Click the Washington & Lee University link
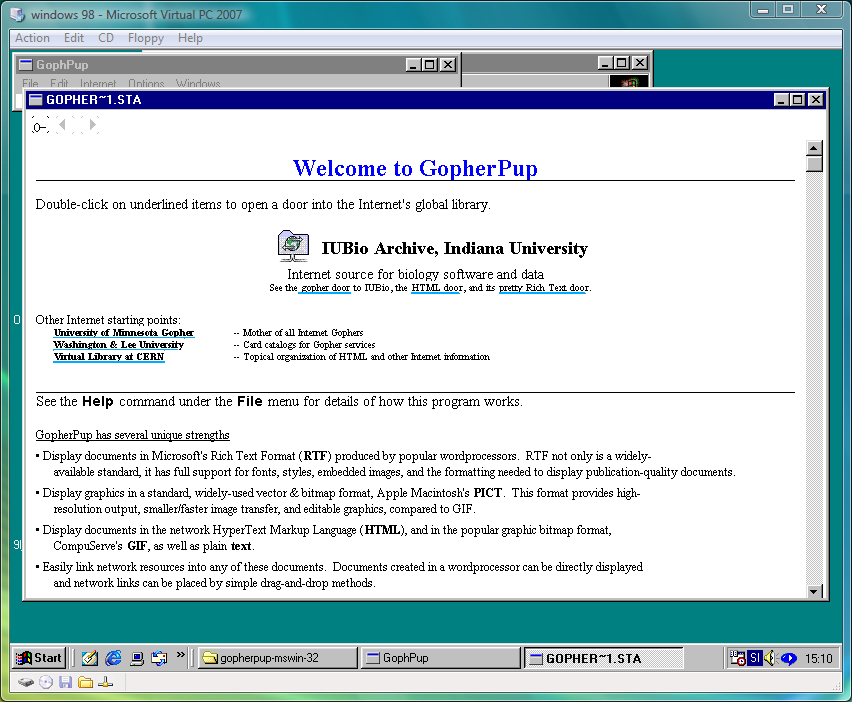 click(118, 345)
